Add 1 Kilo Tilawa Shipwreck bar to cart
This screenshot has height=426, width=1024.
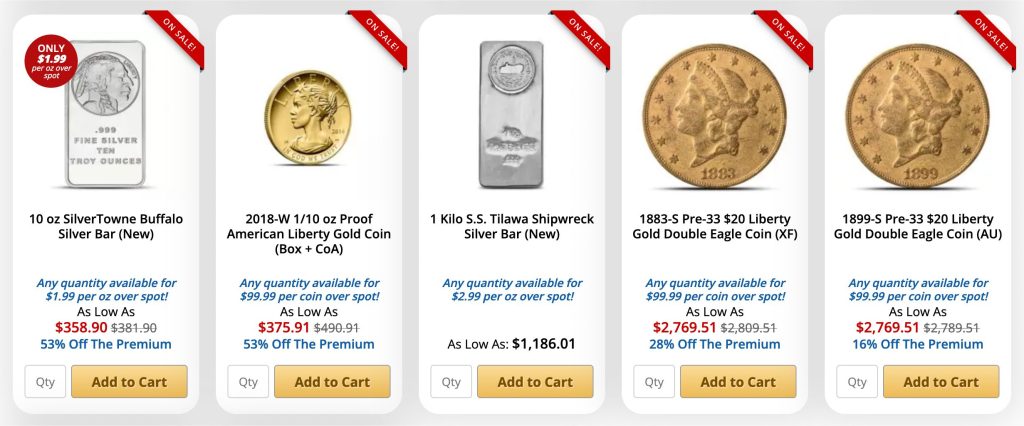[535, 381]
